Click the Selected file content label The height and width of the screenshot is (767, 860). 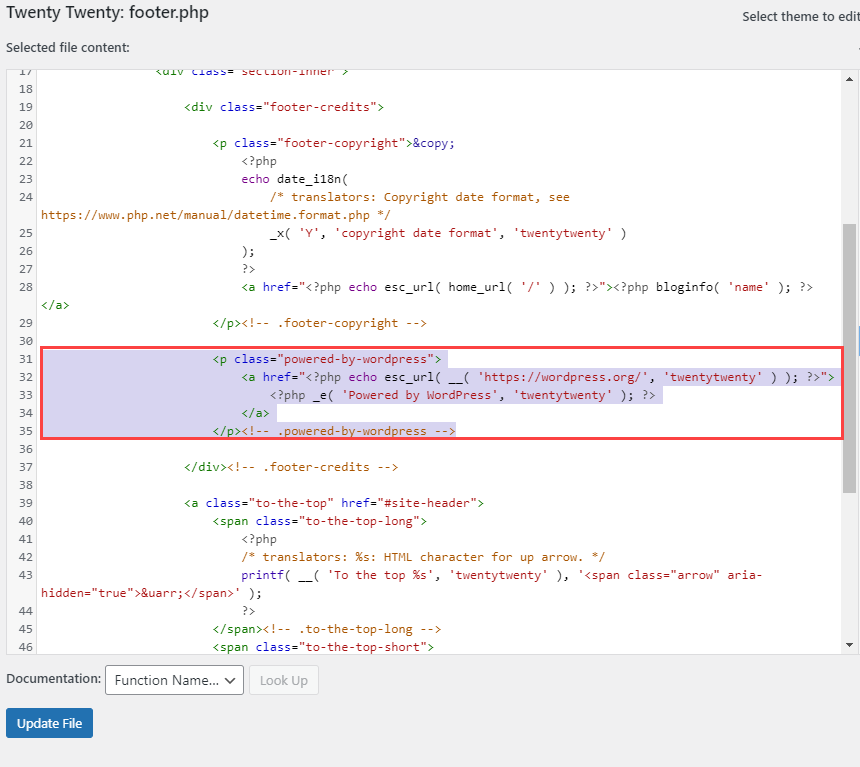point(65,47)
